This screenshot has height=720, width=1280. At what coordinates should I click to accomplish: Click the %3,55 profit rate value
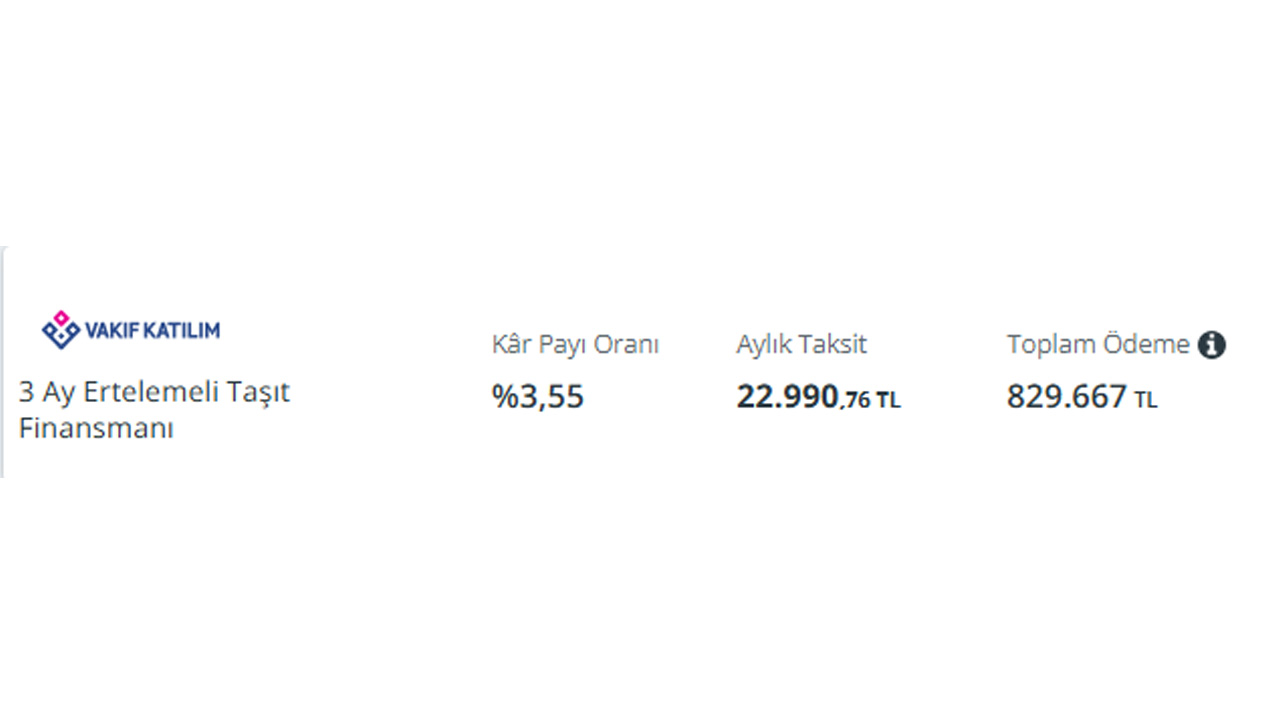tap(538, 397)
